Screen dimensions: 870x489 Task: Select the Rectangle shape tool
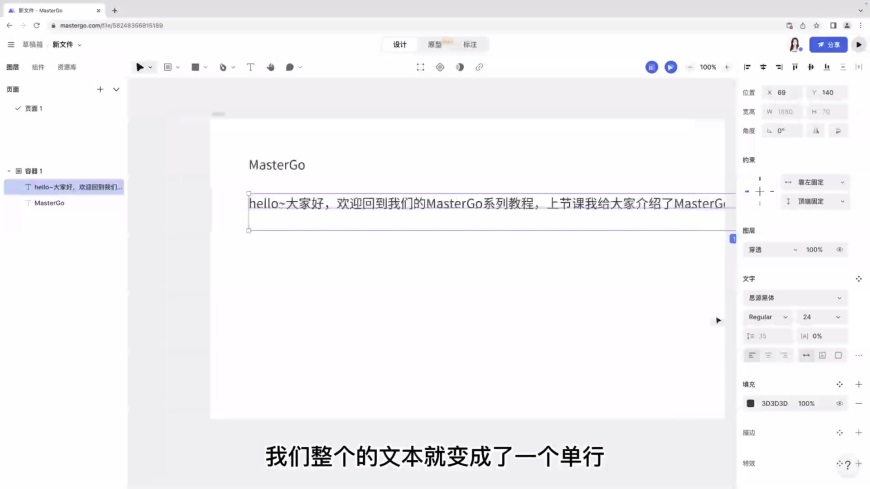pos(195,67)
